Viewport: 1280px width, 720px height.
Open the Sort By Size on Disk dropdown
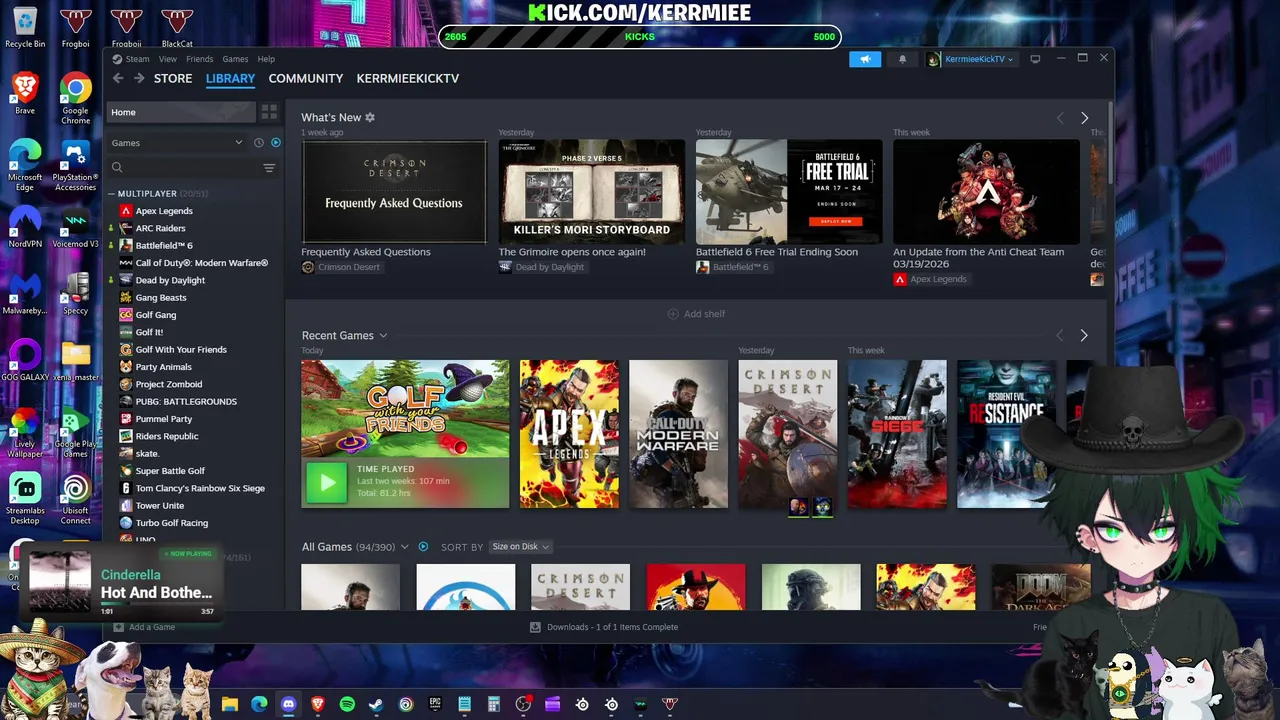coord(520,547)
